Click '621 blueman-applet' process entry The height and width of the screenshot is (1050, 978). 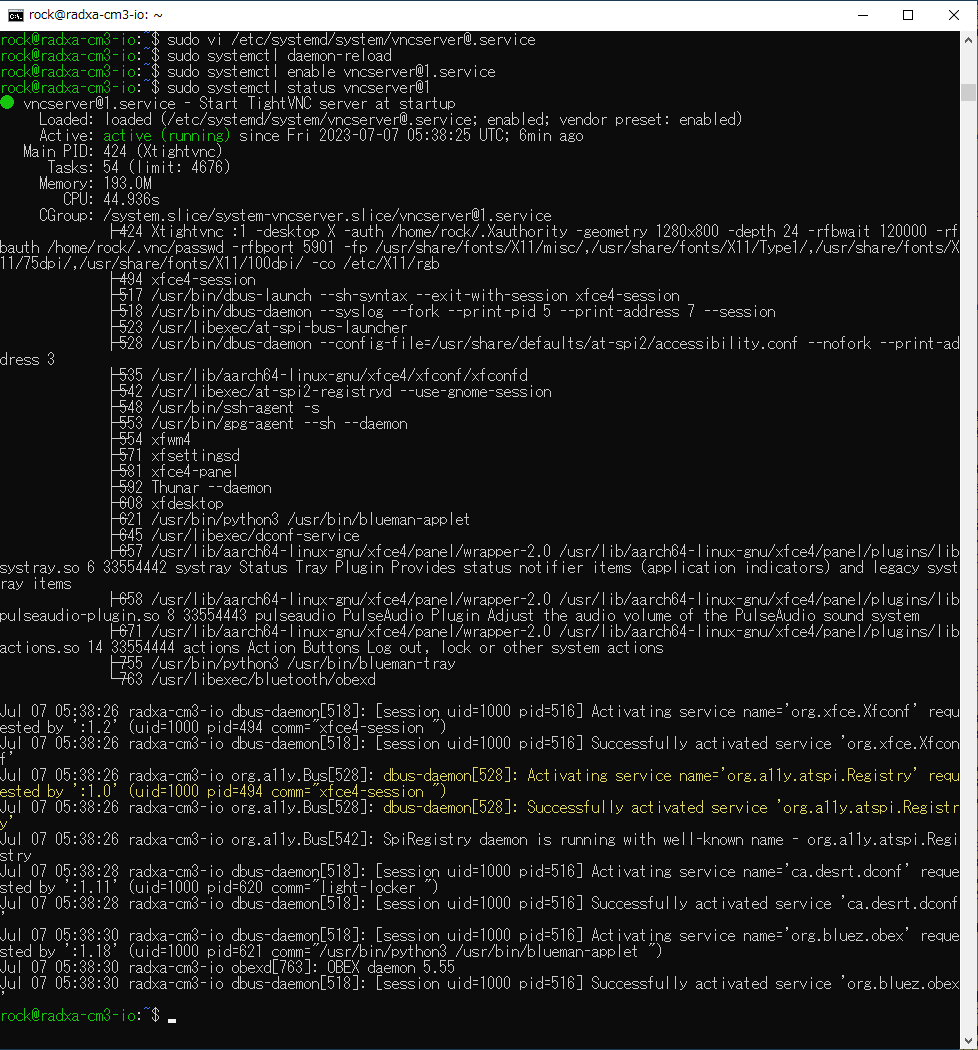click(290, 520)
